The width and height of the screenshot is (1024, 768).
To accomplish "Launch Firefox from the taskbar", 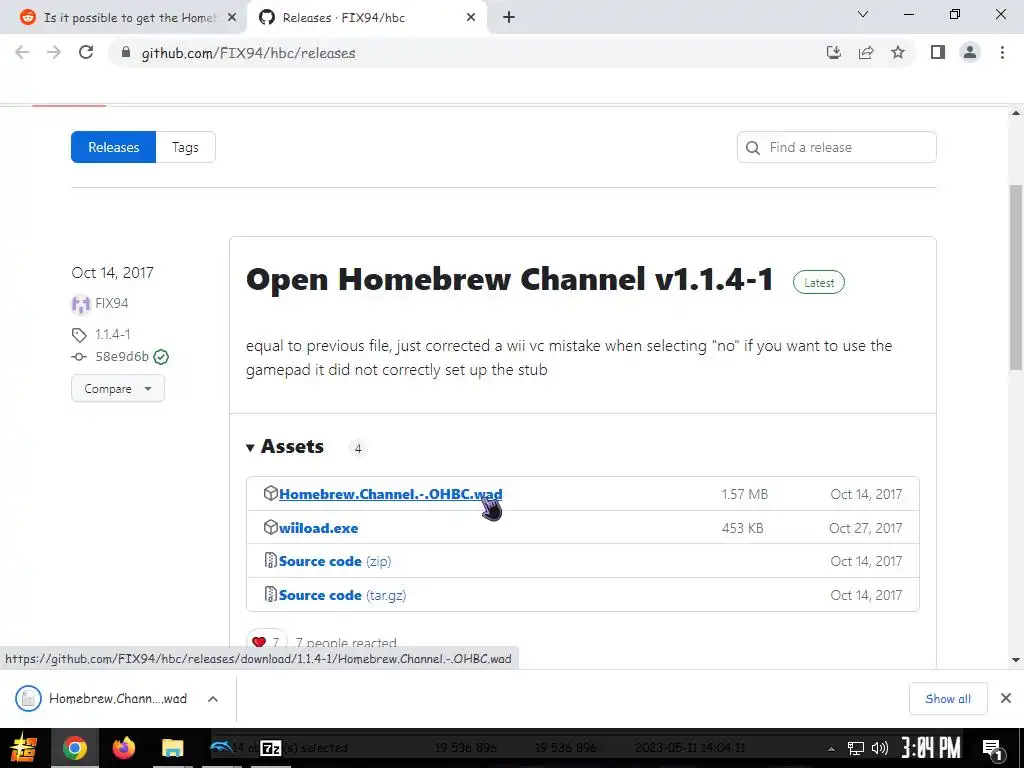I will pos(123,748).
